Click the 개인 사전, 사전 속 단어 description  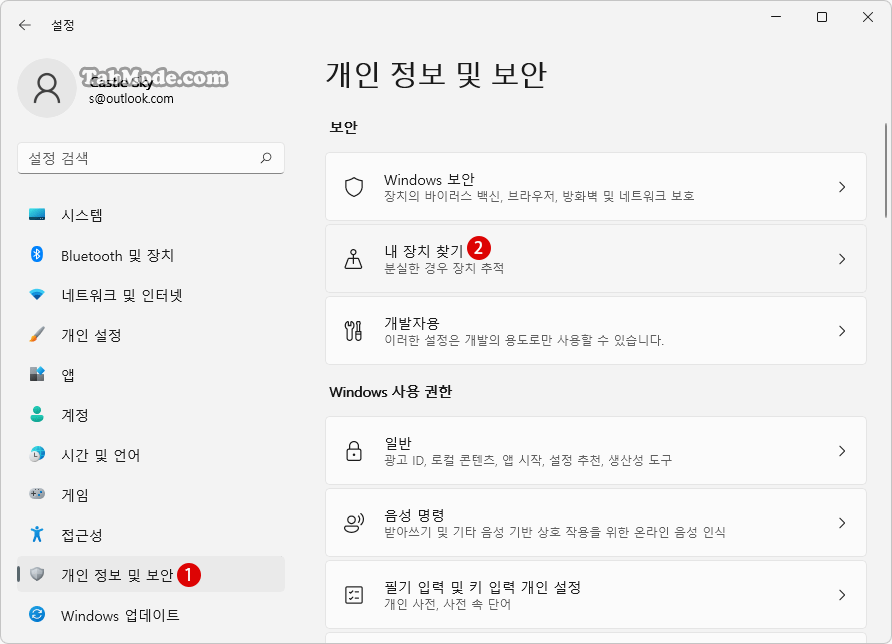coord(447,604)
